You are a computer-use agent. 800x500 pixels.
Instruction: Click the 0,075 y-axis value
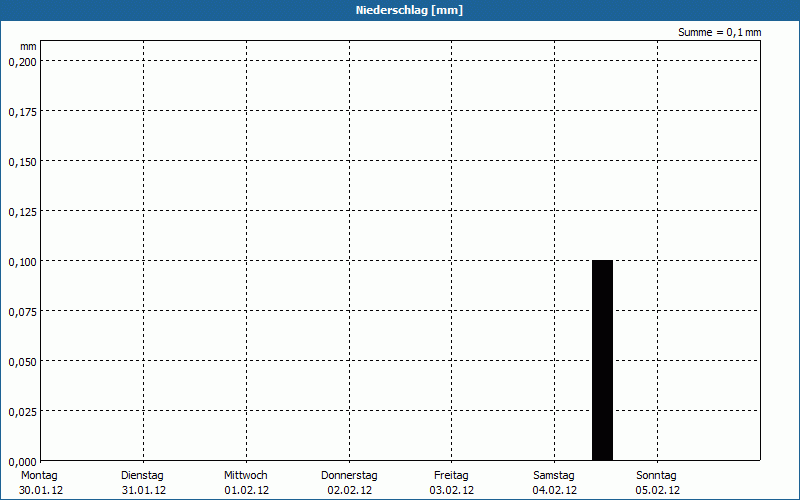click(x=22, y=312)
